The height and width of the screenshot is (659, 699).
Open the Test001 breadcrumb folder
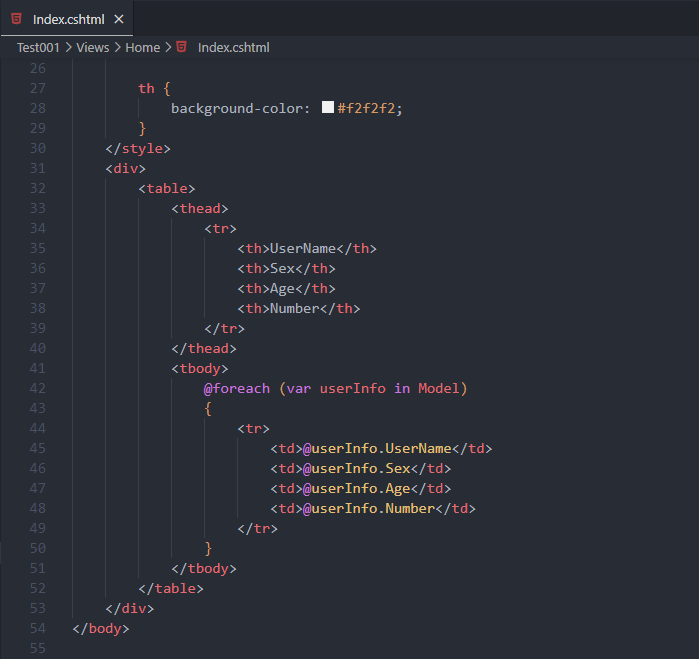click(38, 47)
